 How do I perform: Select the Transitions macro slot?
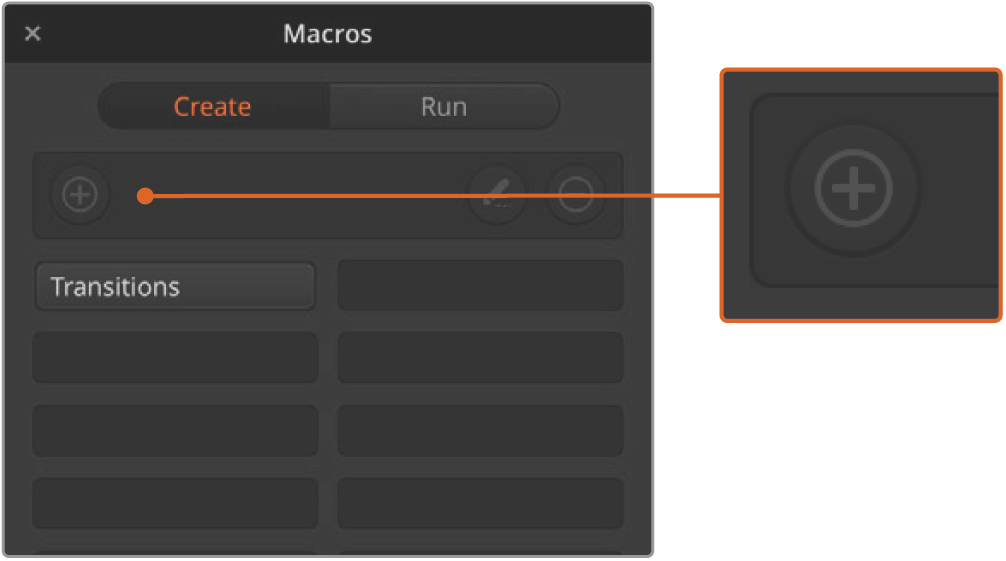click(x=175, y=287)
